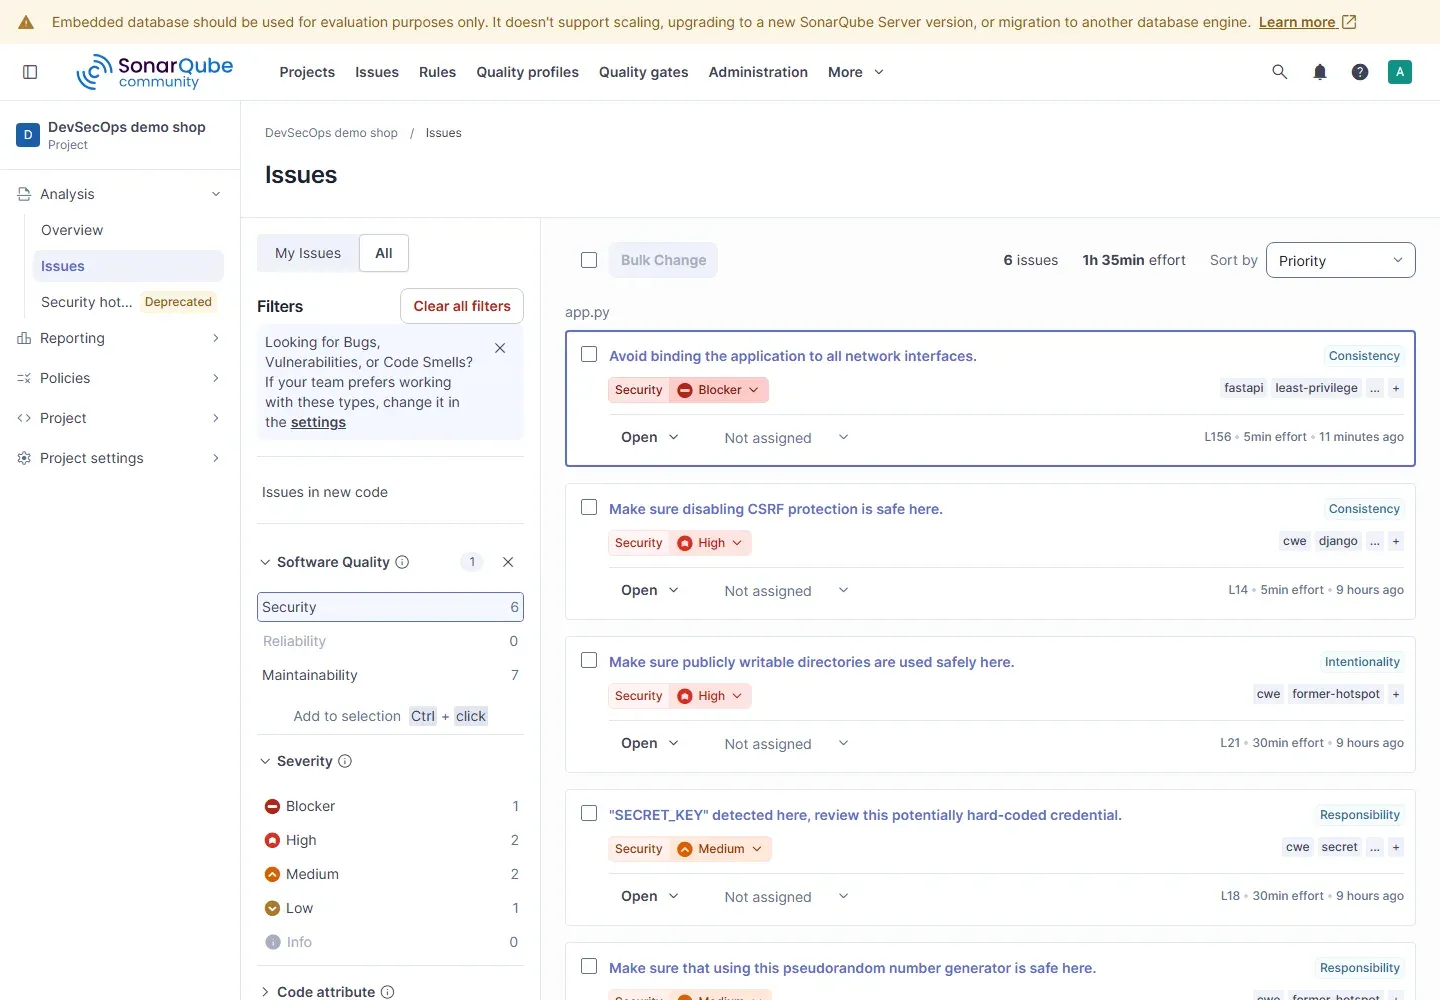Add tag plus icon on CSRF issue
1440x1000 pixels.
1396,541
